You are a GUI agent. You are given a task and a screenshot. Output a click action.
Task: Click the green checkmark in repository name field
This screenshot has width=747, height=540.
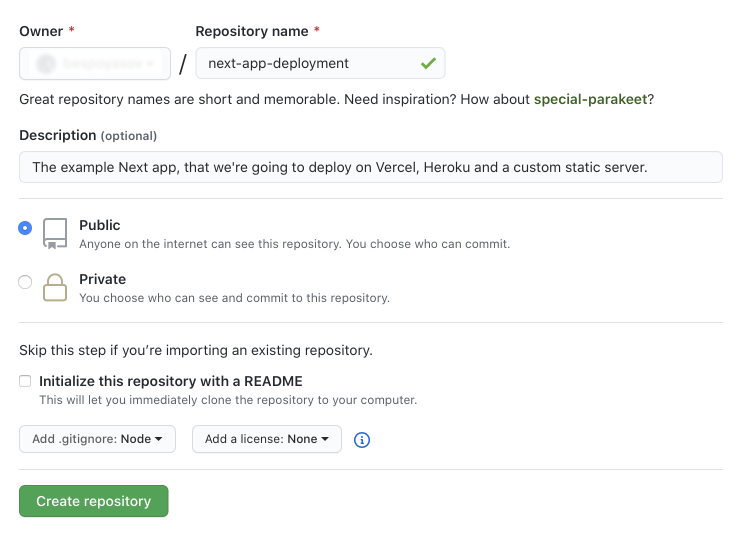(x=428, y=63)
